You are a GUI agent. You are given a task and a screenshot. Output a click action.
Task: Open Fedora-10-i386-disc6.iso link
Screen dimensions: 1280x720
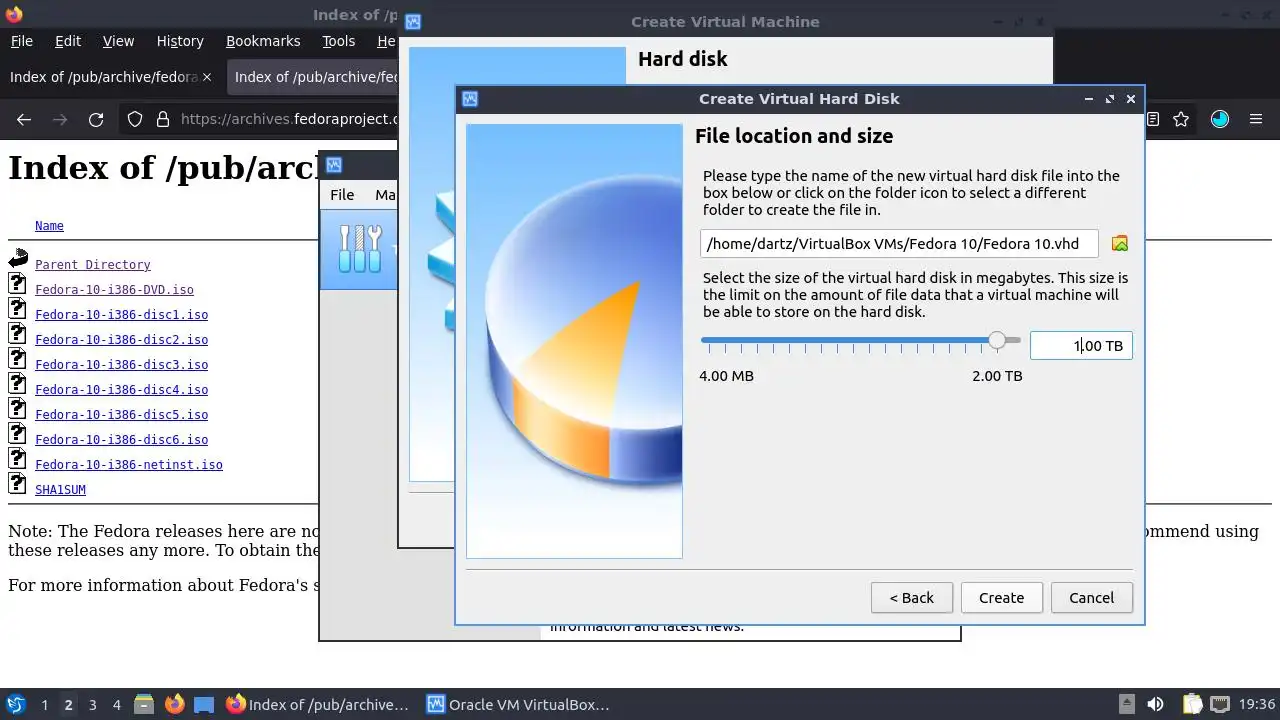point(121,440)
